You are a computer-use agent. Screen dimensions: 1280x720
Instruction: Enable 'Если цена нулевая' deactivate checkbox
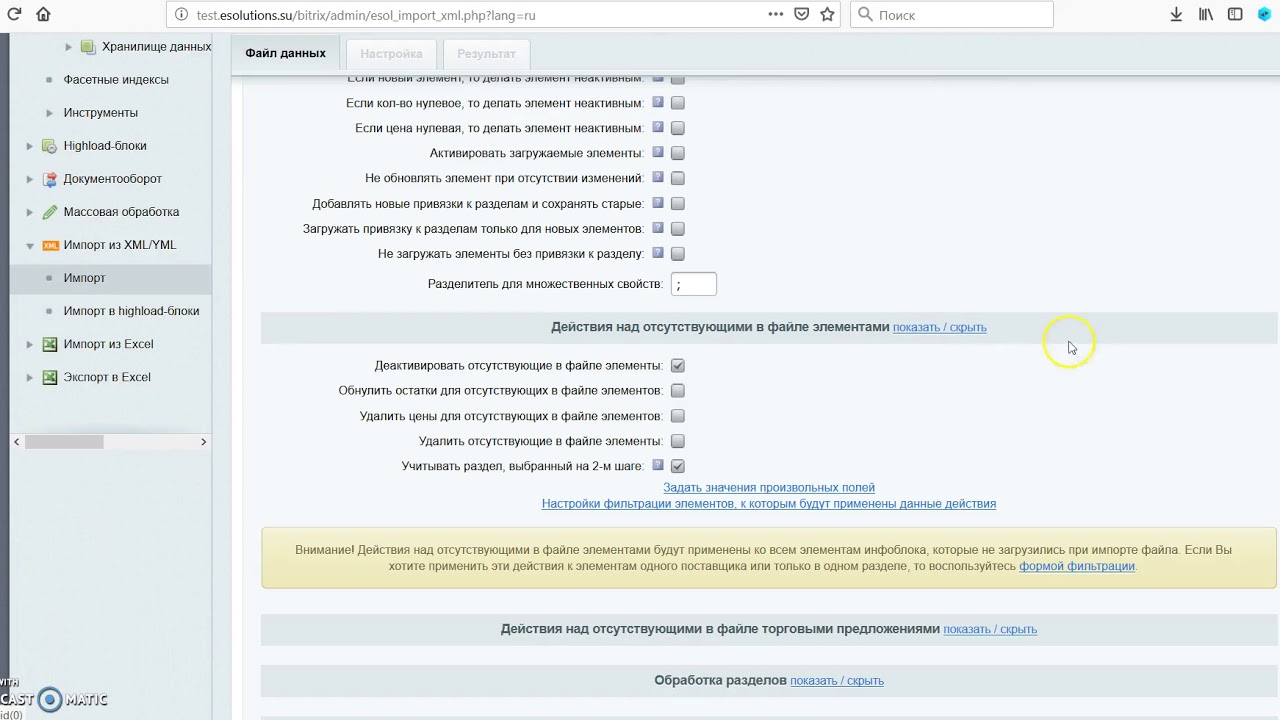coord(678,128)
